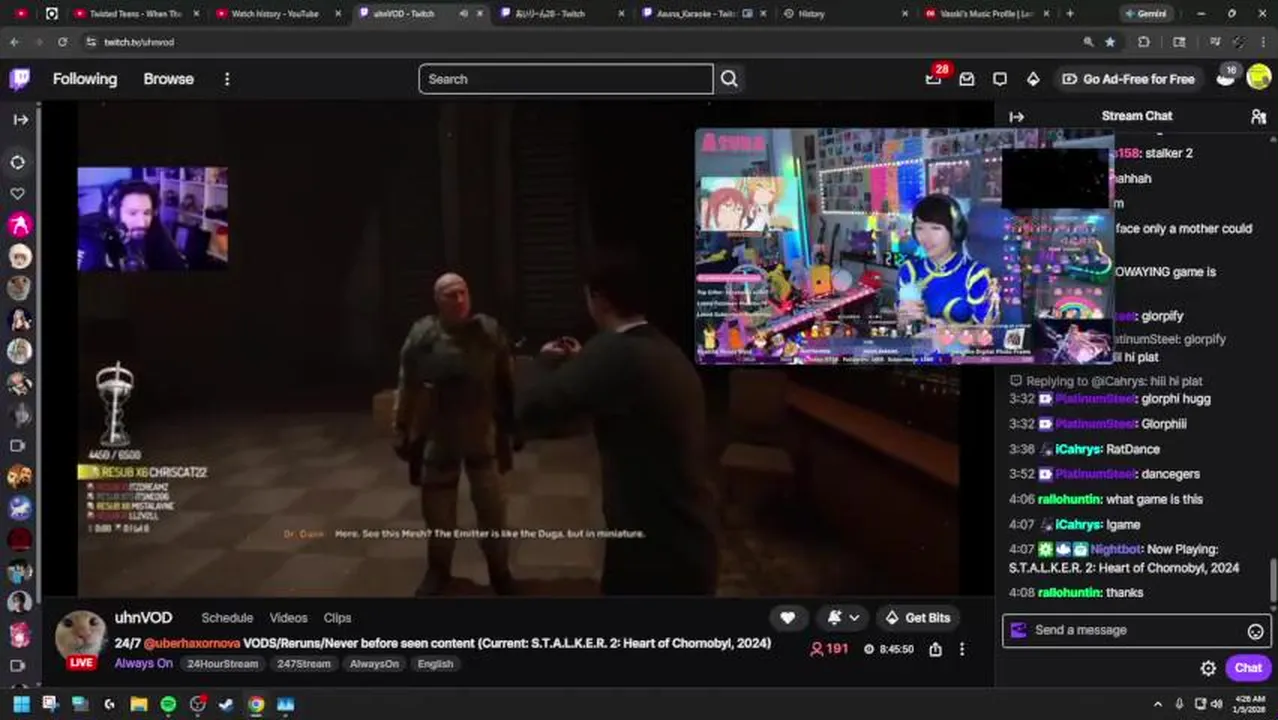This screenshot has height=720, width=1278.
Task: Bookmark this page with star icon
Action: [x=1110, y=42]
